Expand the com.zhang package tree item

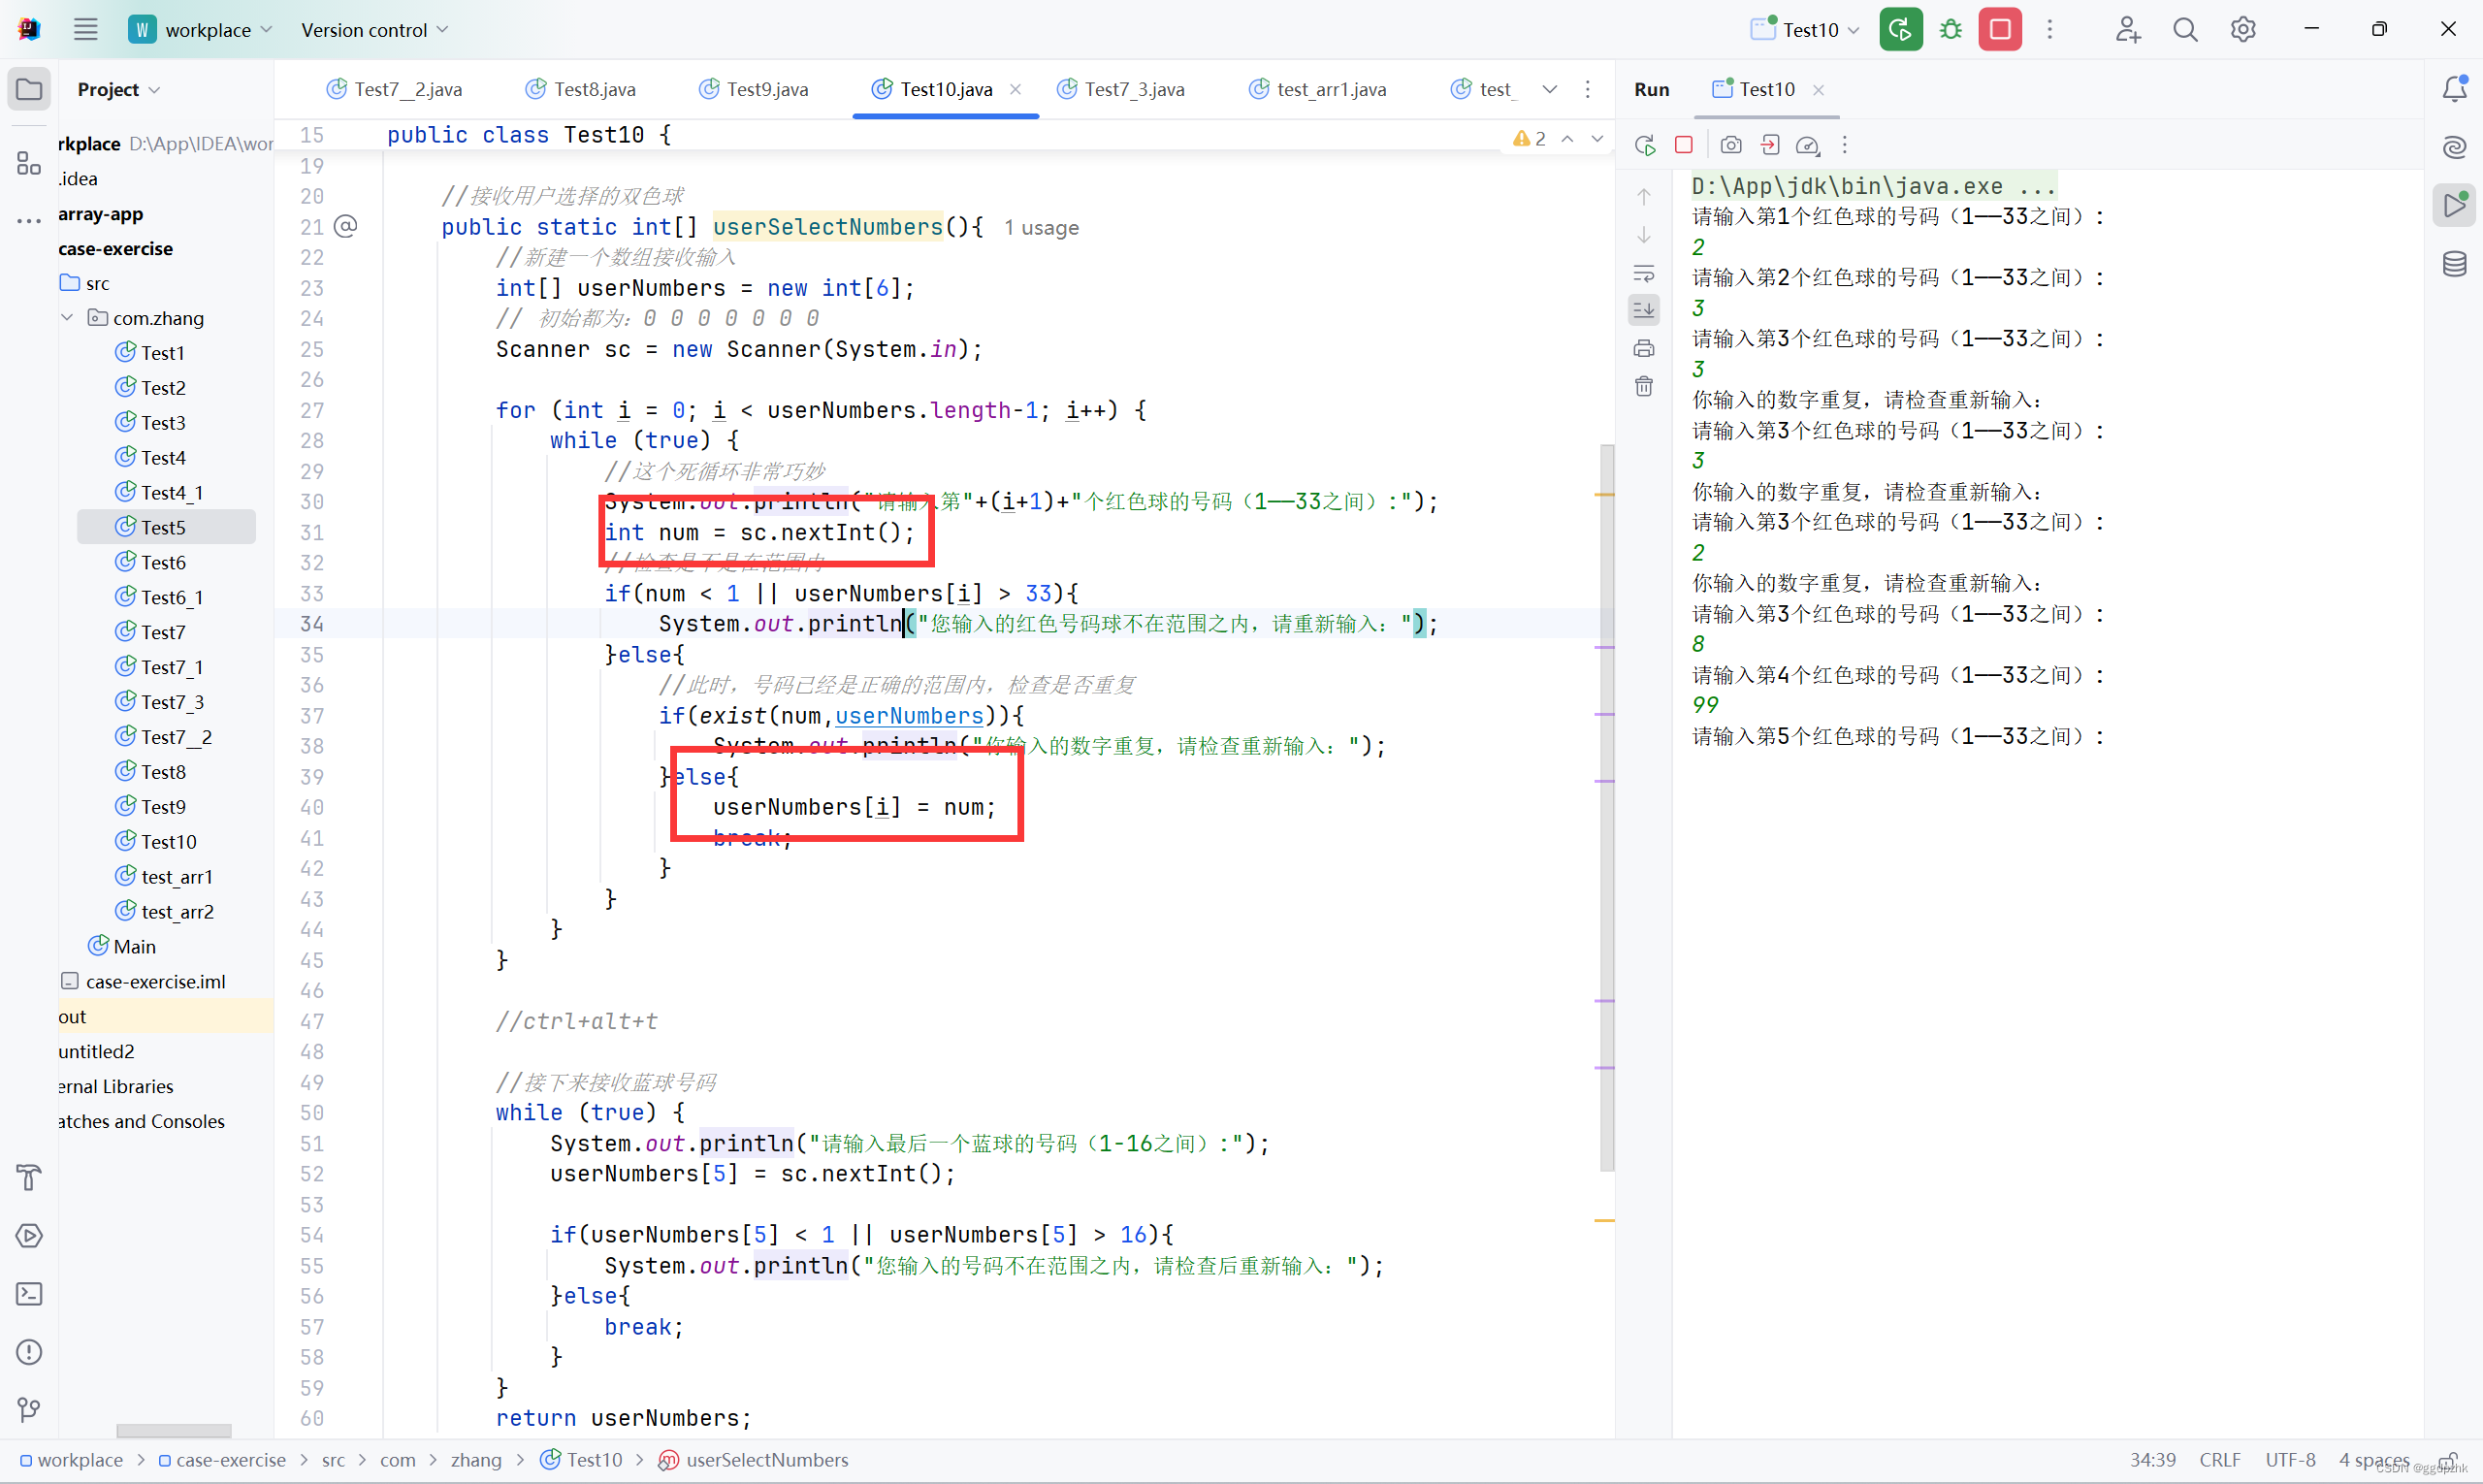click(x=65, y=318)
